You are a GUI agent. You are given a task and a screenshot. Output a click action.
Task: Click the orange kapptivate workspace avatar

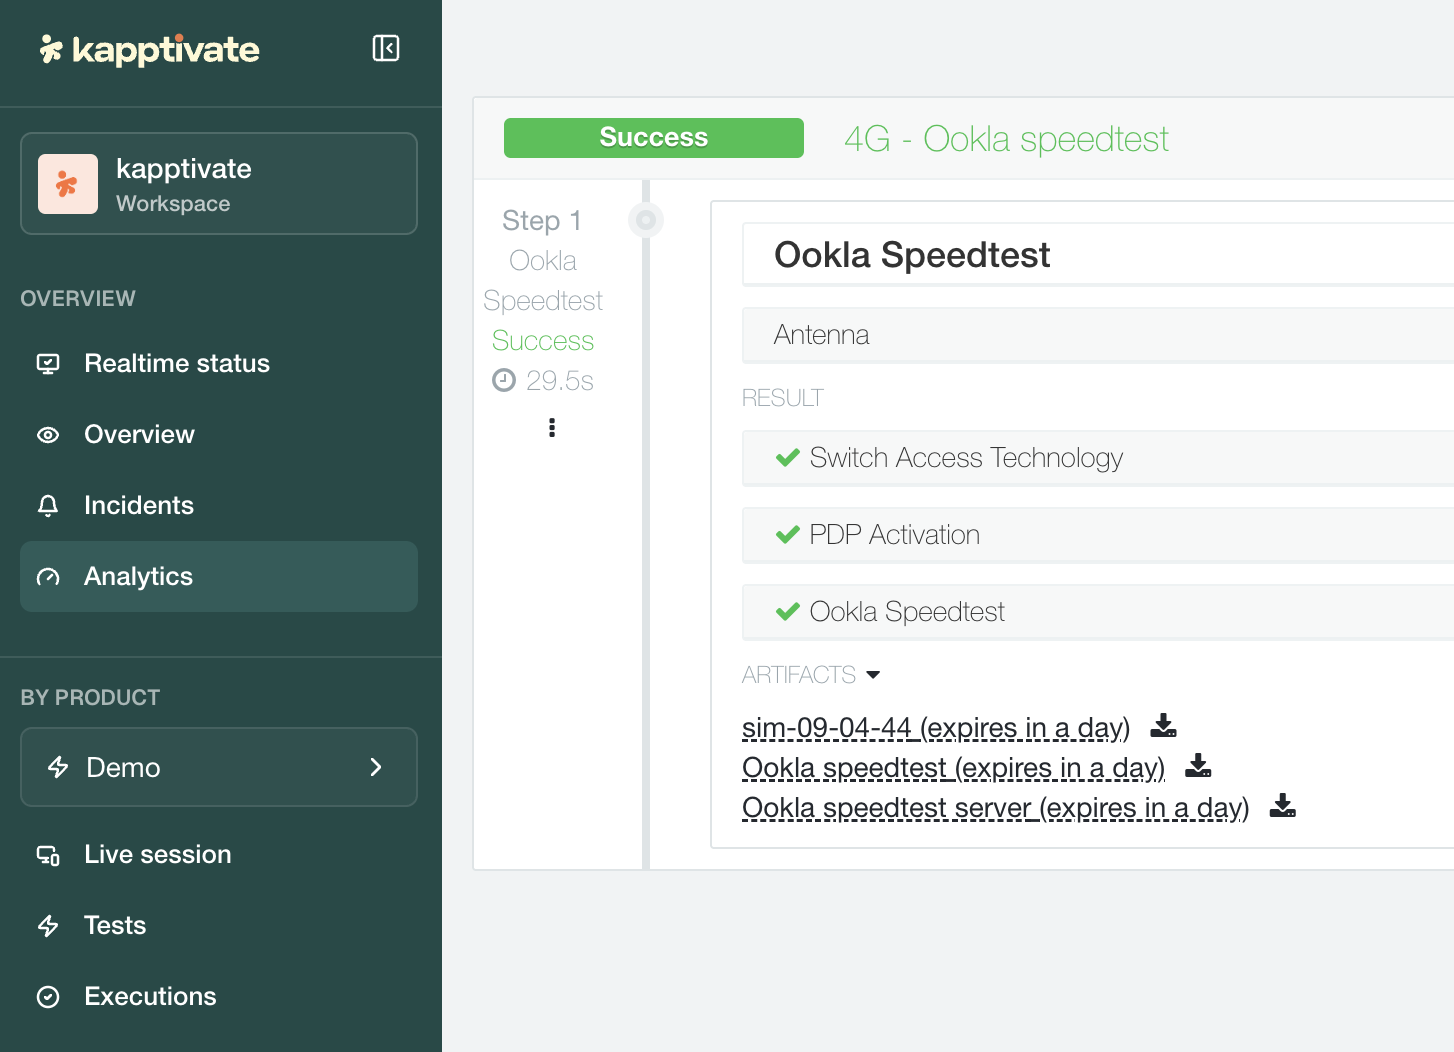coord(68,184)
